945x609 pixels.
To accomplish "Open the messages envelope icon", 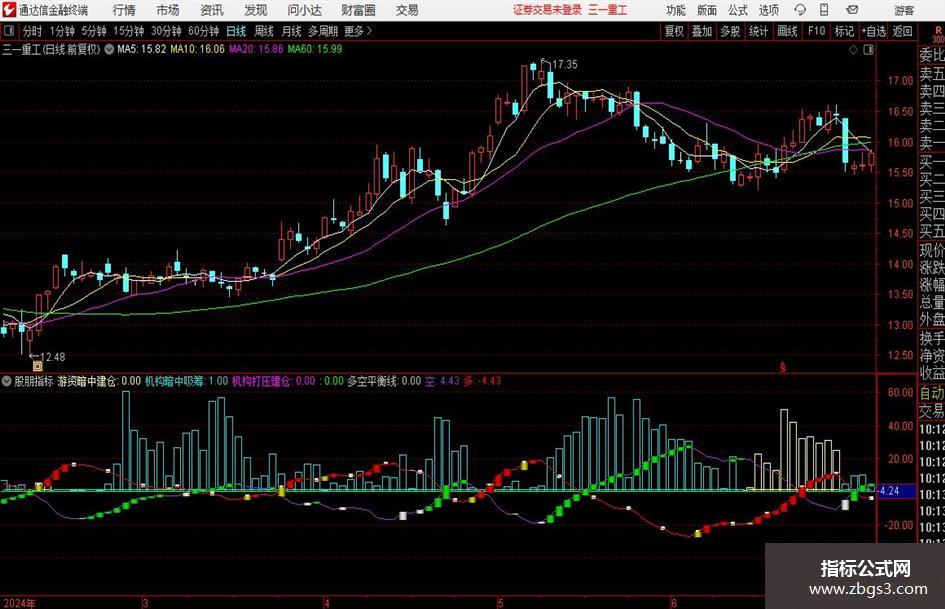I will click(x=852, y=10).
